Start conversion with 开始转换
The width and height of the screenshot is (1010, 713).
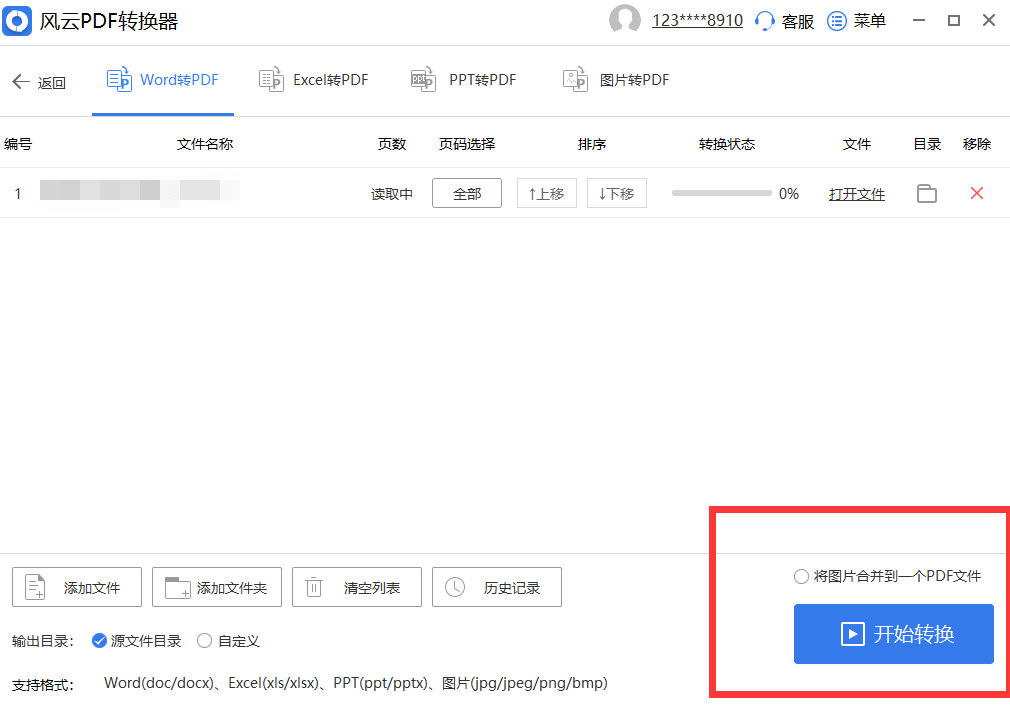pyautogui.click(x=893, y=634)
